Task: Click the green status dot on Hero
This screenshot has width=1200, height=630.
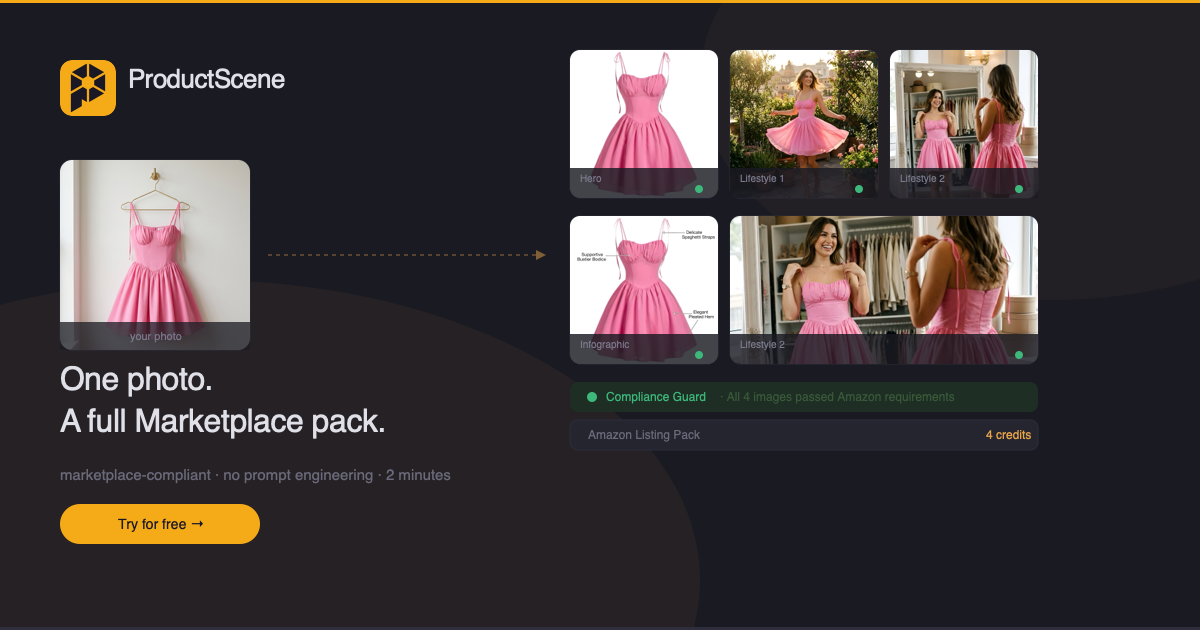Action: coord(699,189)
